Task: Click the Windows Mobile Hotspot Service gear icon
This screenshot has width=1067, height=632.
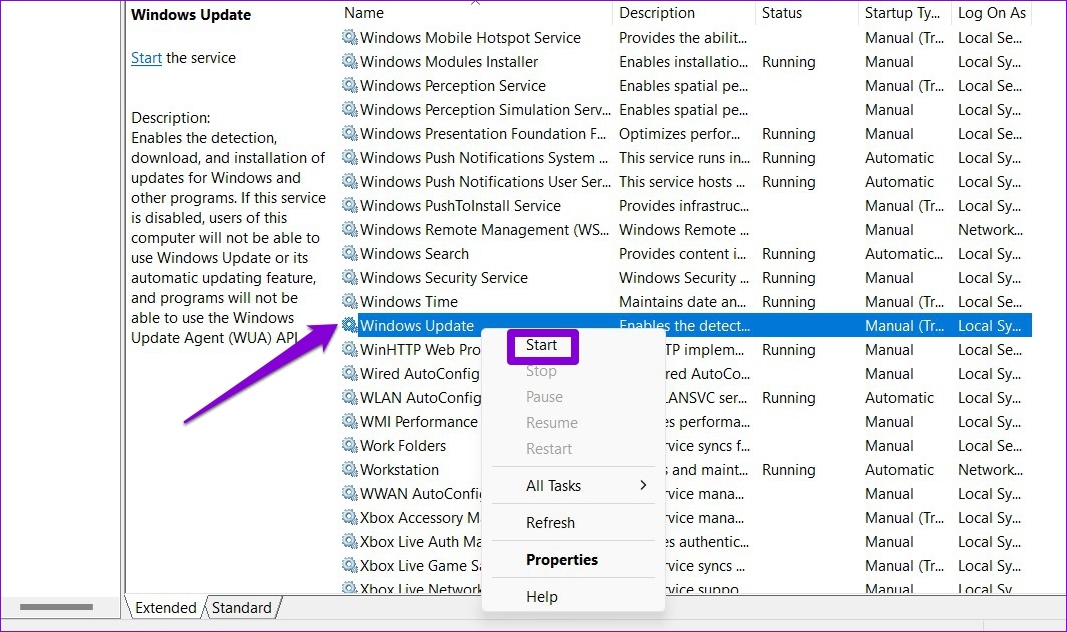Action: tap(350, 37)
